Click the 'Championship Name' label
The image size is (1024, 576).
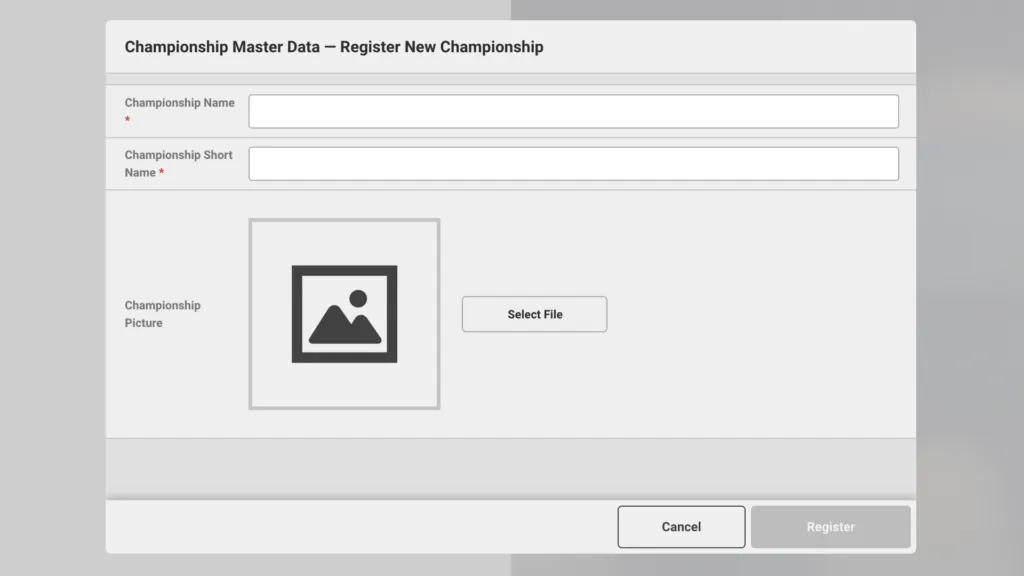click(x=180, y=103)
